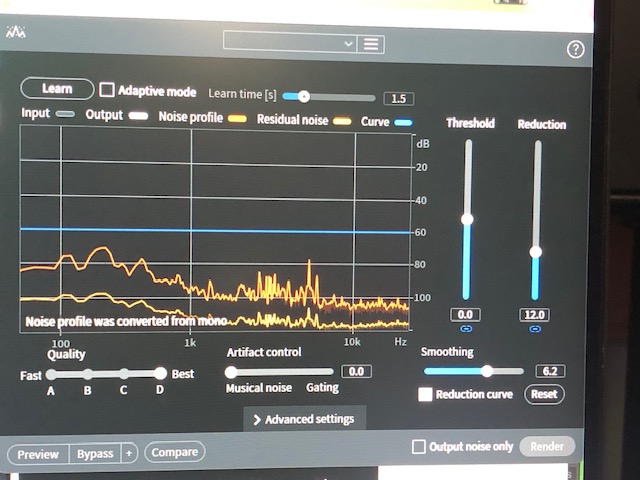Open the preset dropdown
The image size is (640, 480).
pos(290,42)
